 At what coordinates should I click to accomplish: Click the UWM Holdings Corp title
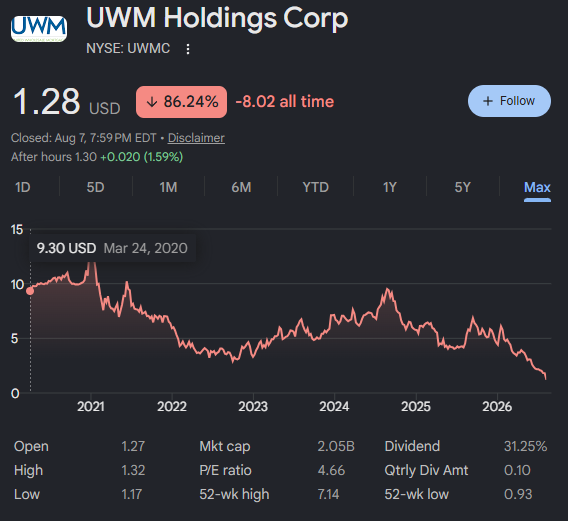[217, 18]
